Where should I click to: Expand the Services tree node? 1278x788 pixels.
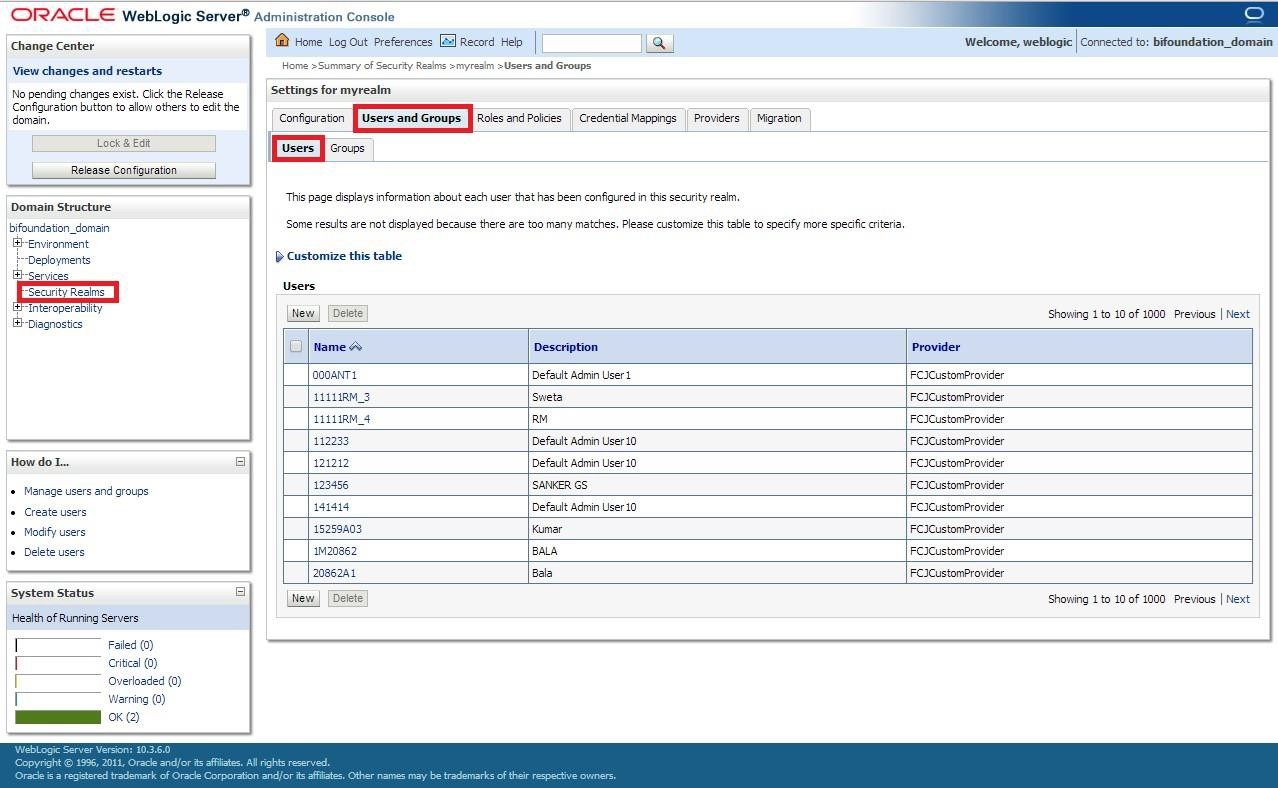tap(17, 275)
